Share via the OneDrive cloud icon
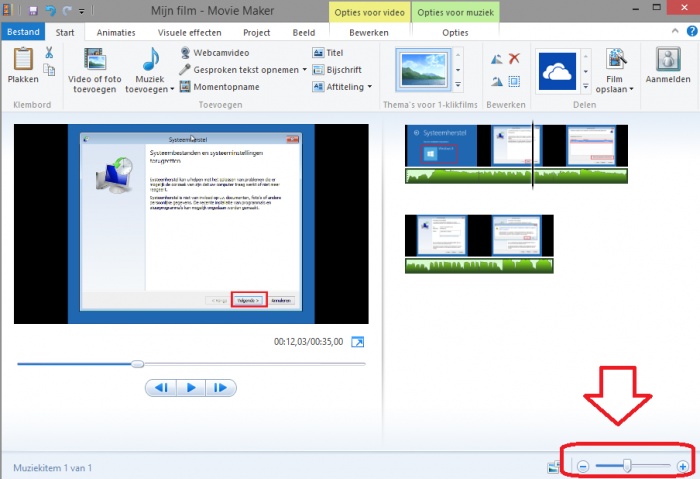This screenshot has width=700, height=479. [557, 71]
